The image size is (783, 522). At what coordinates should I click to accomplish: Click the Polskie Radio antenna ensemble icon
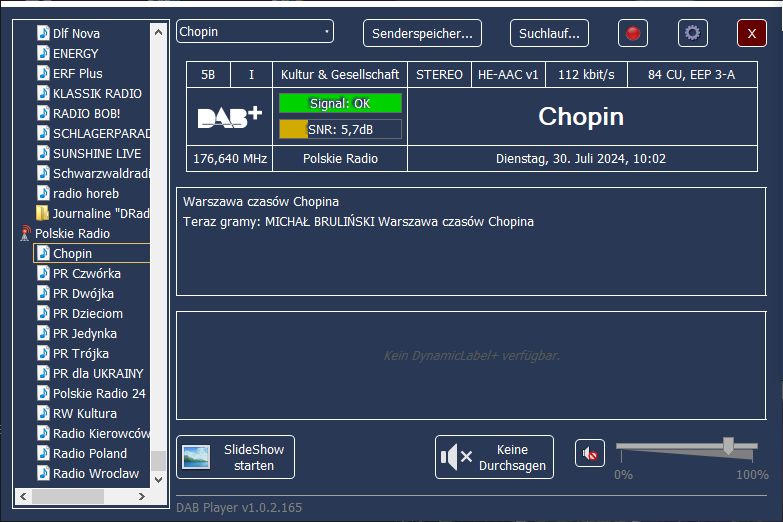click(26, 234)
